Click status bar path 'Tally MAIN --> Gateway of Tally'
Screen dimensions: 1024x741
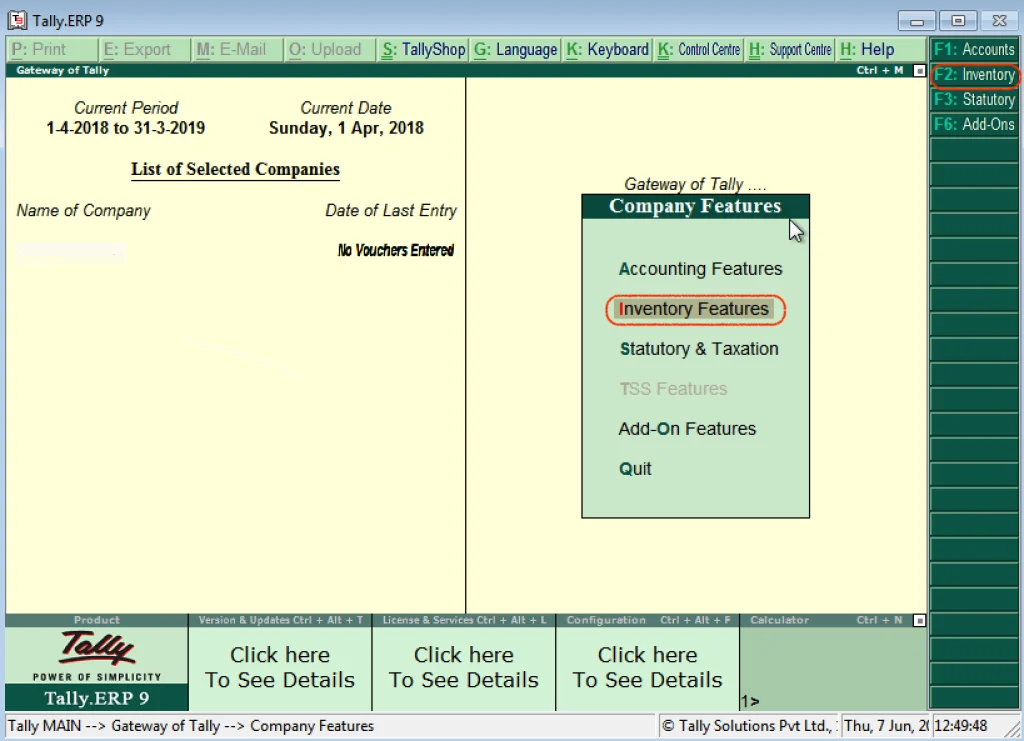coord(114,726)
